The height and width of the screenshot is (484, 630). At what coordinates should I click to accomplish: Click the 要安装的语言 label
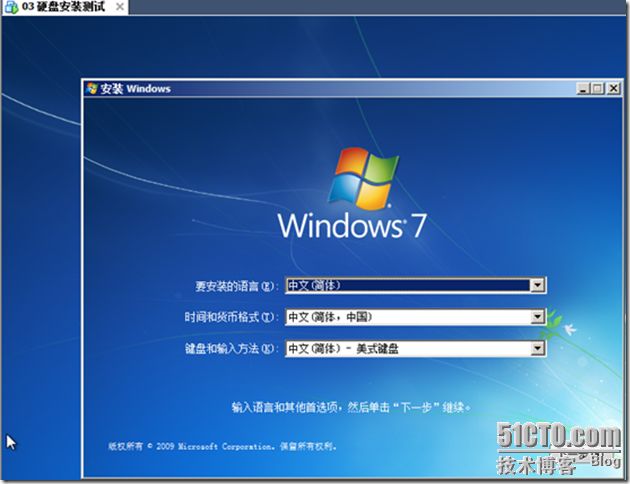click(x=236, y=286)
